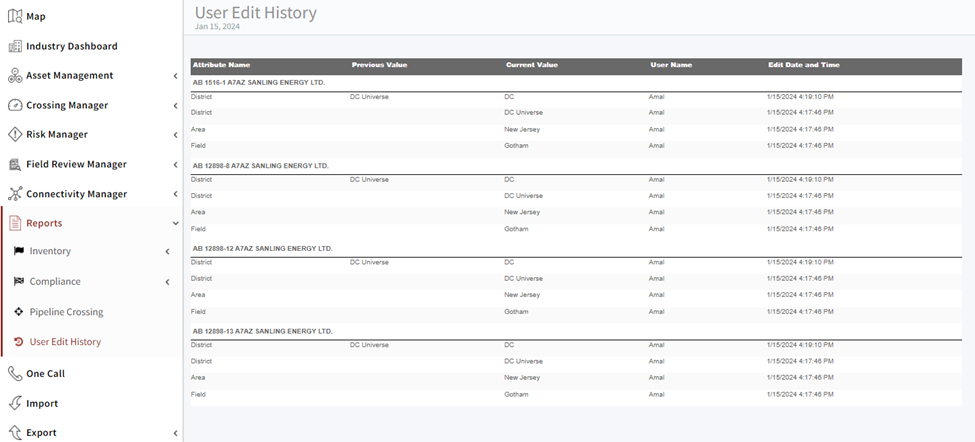Screen dimensions: 975x442
Task: Click the Reports document icon
Action: tap(15, 223)
